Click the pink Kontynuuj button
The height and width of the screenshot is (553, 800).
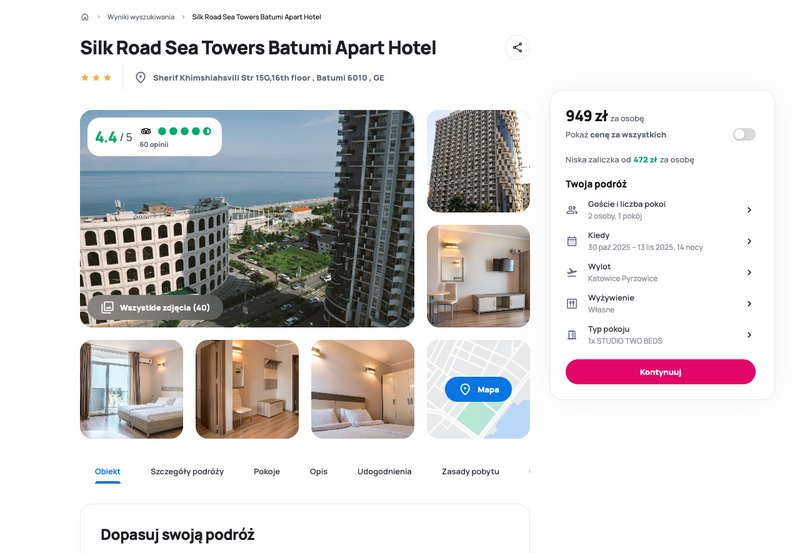coord(660,372)
